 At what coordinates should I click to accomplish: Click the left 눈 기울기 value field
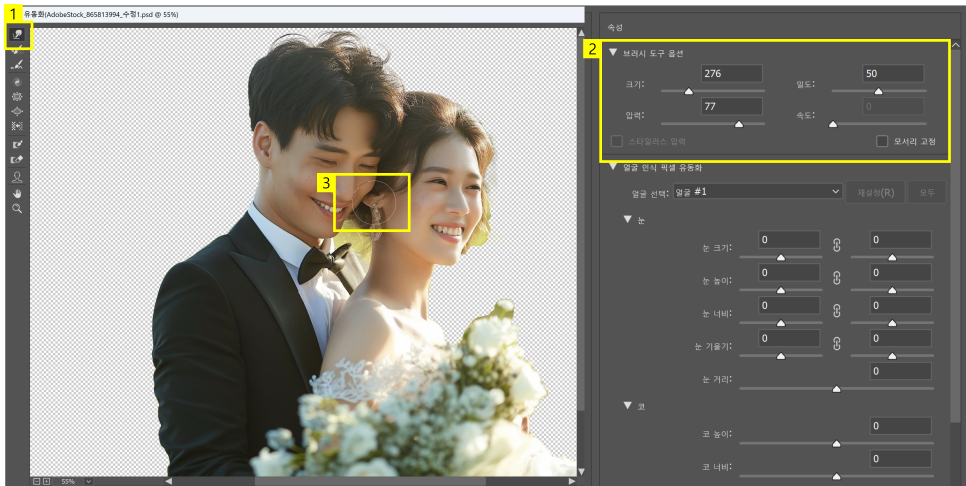coord(789,338)
